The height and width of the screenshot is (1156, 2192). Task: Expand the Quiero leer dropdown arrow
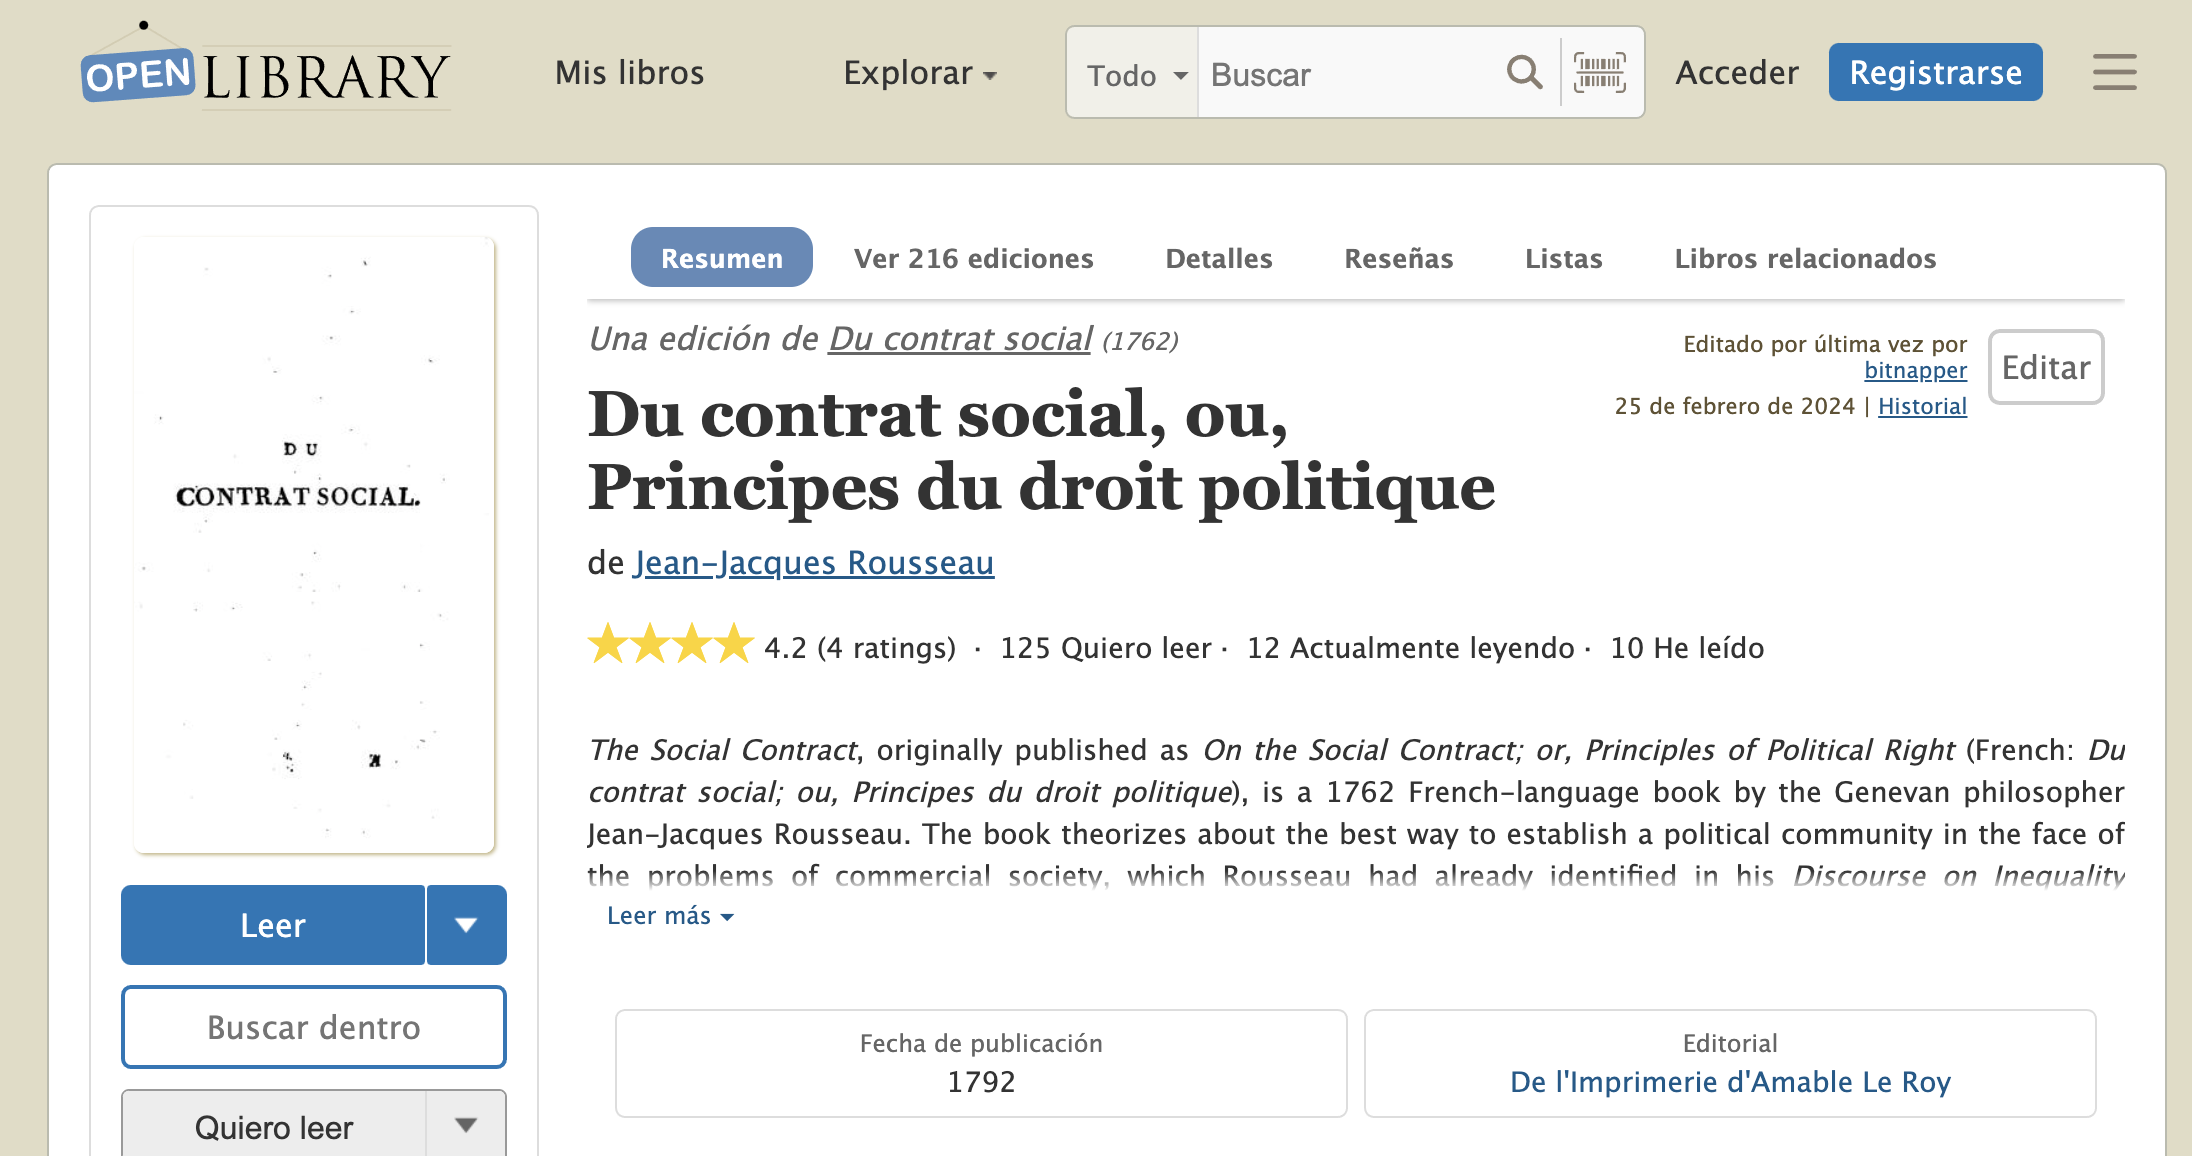pos(466,1124)
